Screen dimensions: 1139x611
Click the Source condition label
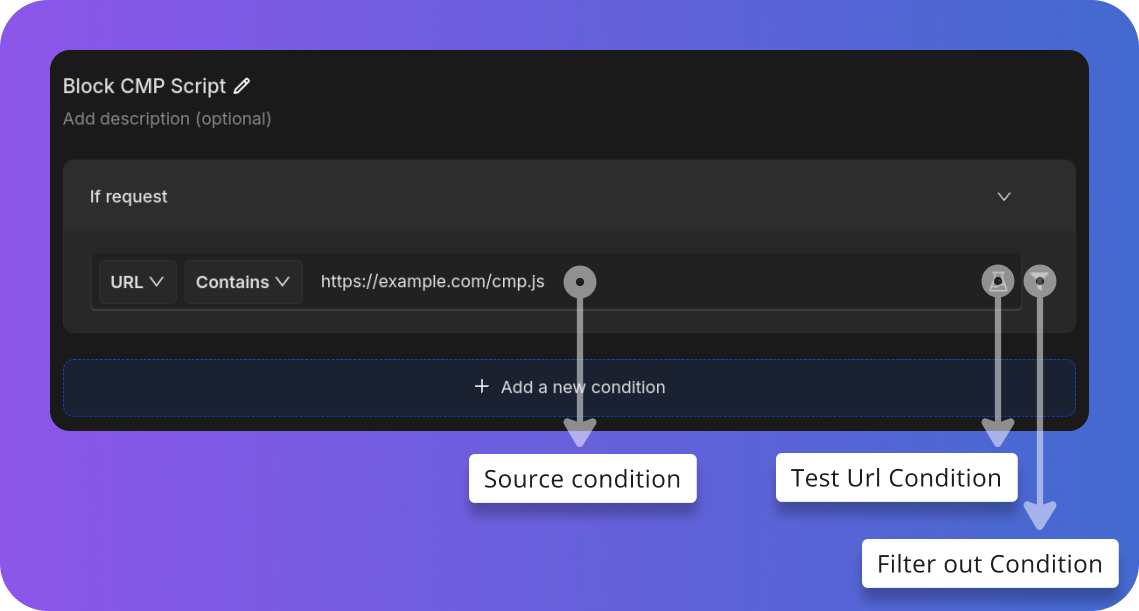582,479
